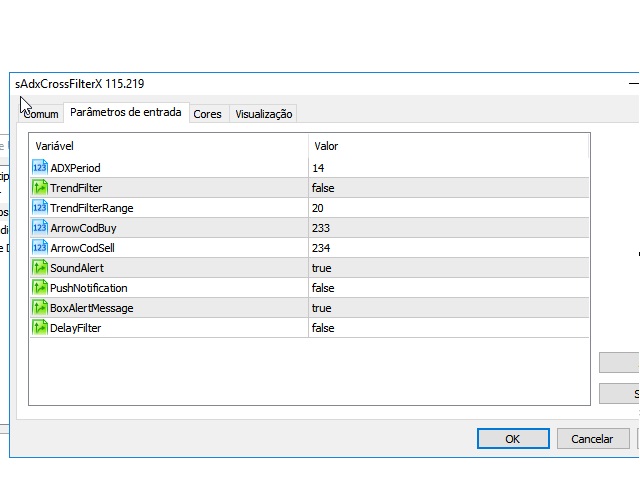Click the TrendFilter boolean icon
The image size is (640, 480).
(x=40, y=188)
